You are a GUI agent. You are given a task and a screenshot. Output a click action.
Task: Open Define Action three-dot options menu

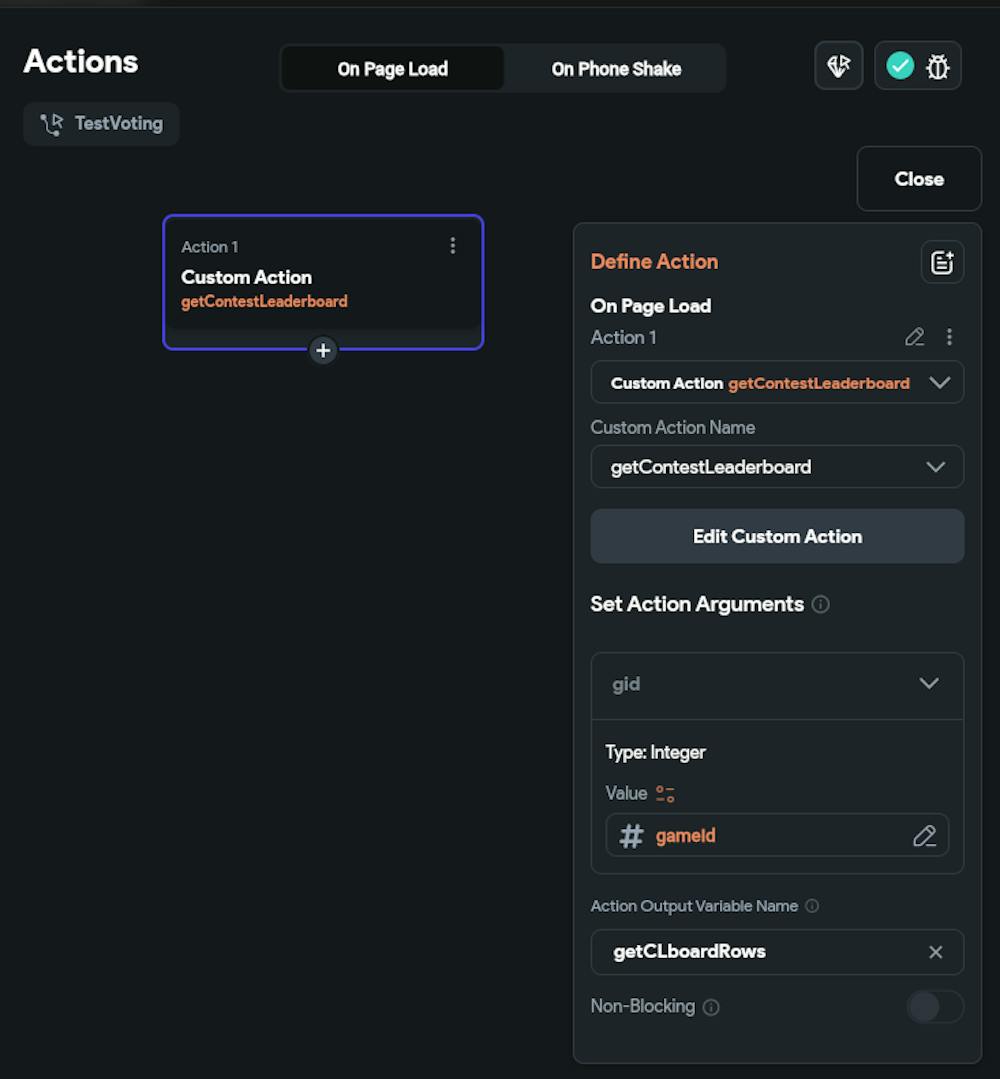(x=949, y=337)
